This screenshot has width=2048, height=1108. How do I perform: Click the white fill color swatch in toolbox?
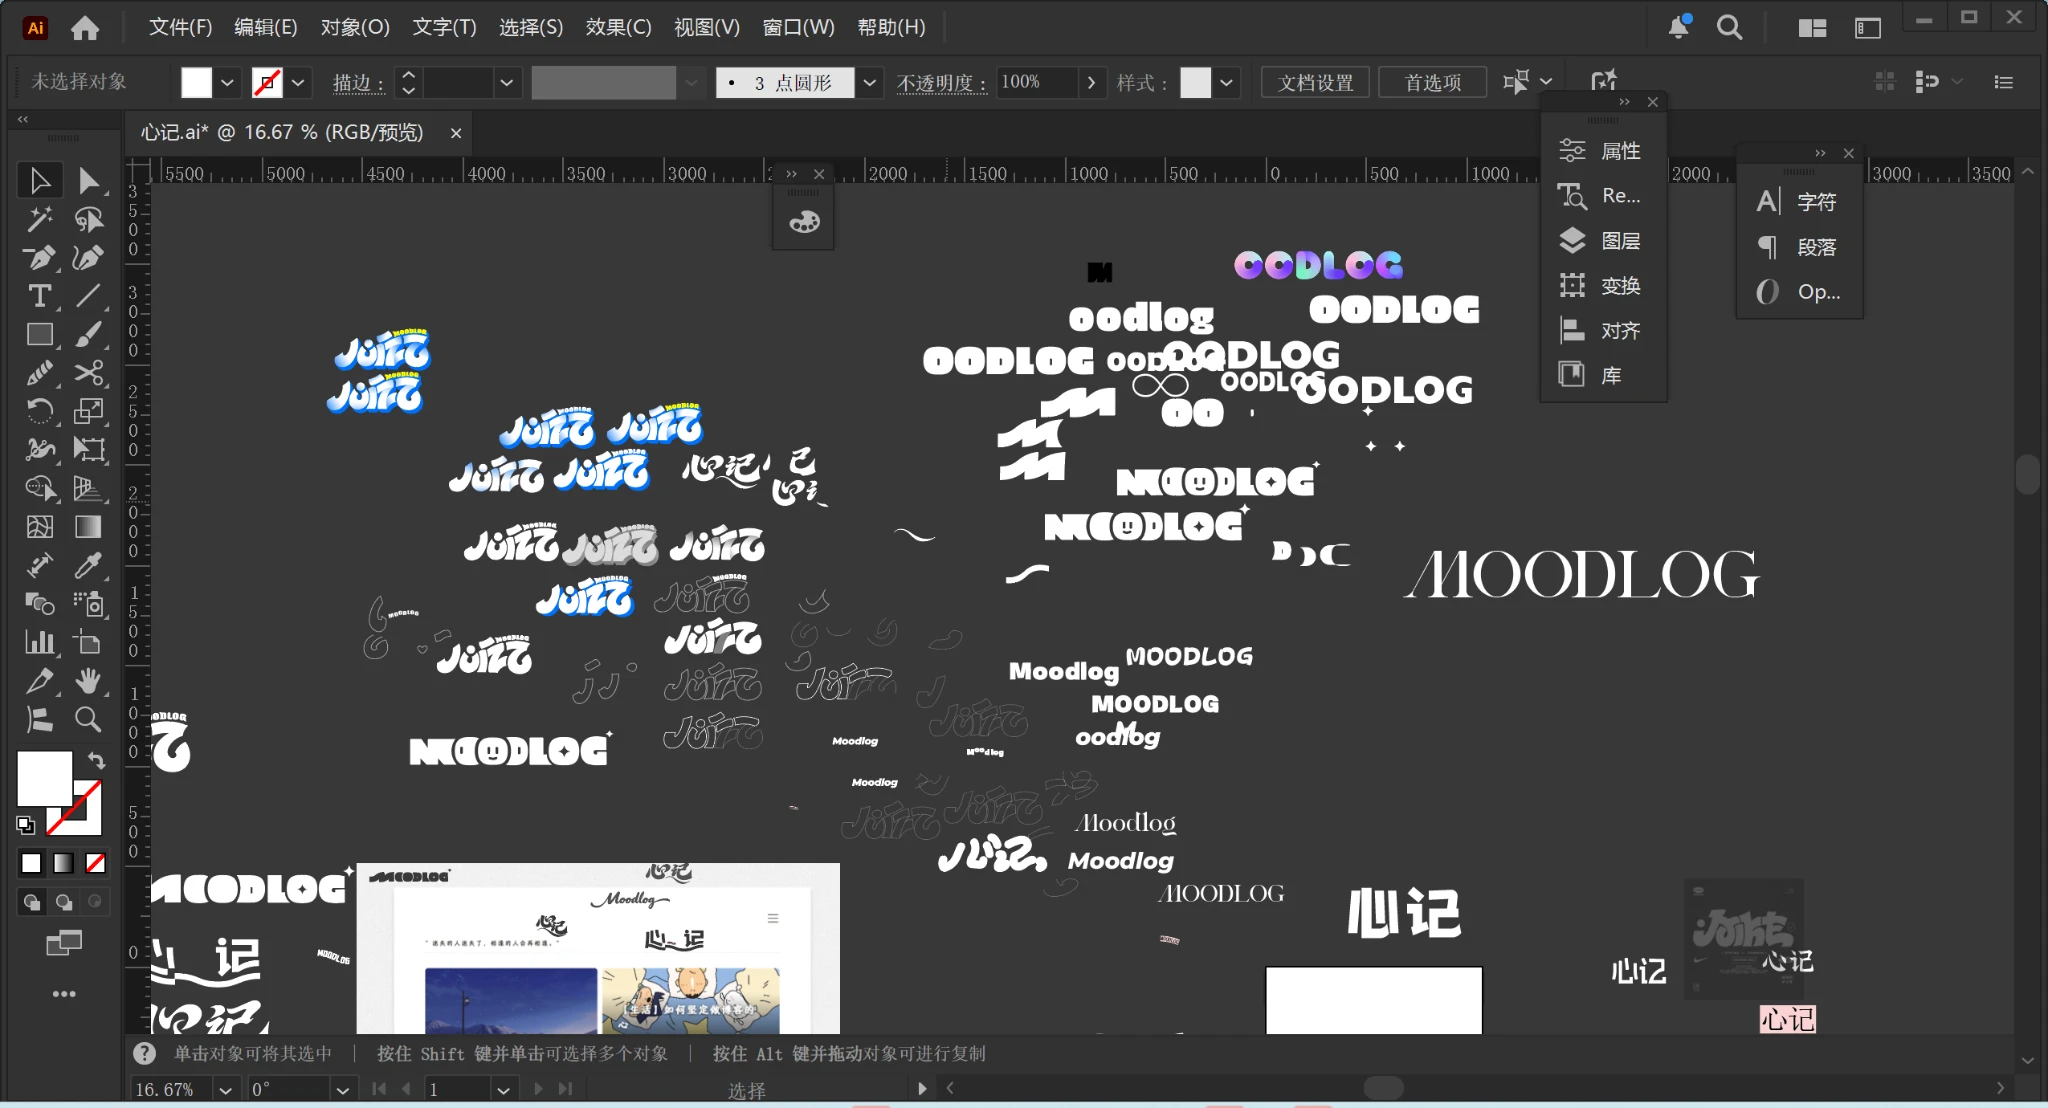click(x=40, y=775)
